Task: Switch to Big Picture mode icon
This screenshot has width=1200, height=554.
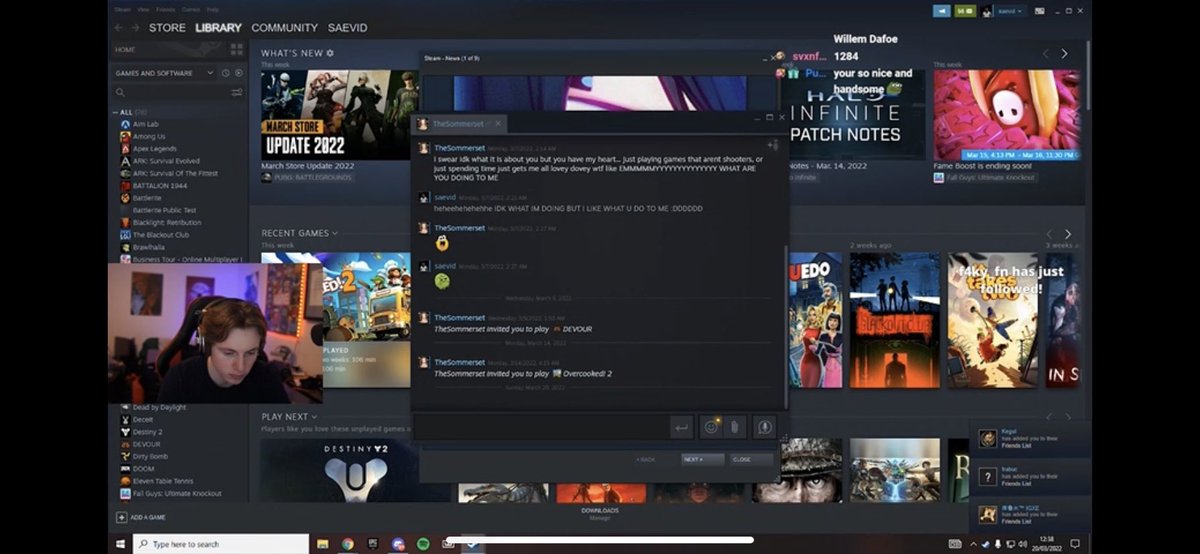Action: click(1039, 10)
